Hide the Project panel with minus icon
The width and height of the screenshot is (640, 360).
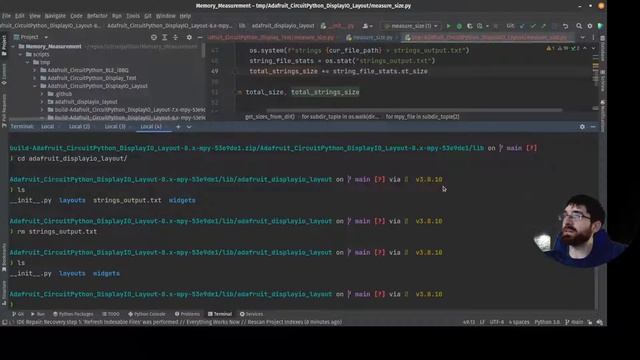click(x=200, y=37)
